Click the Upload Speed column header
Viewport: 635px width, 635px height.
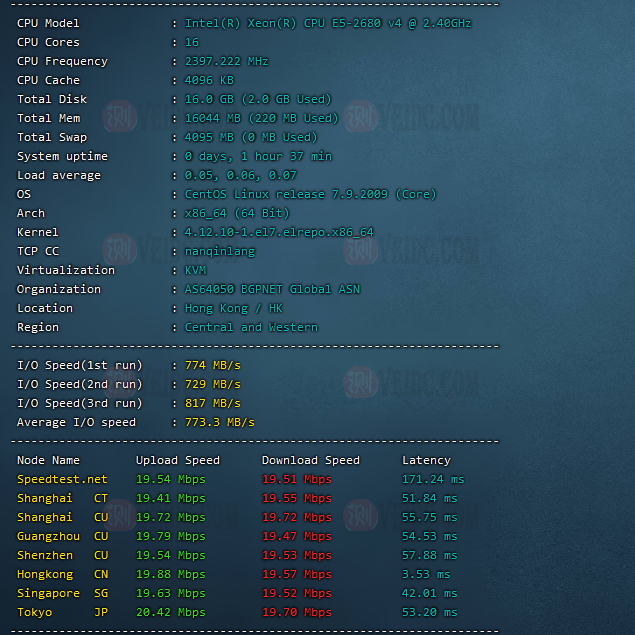click(177, 460)
